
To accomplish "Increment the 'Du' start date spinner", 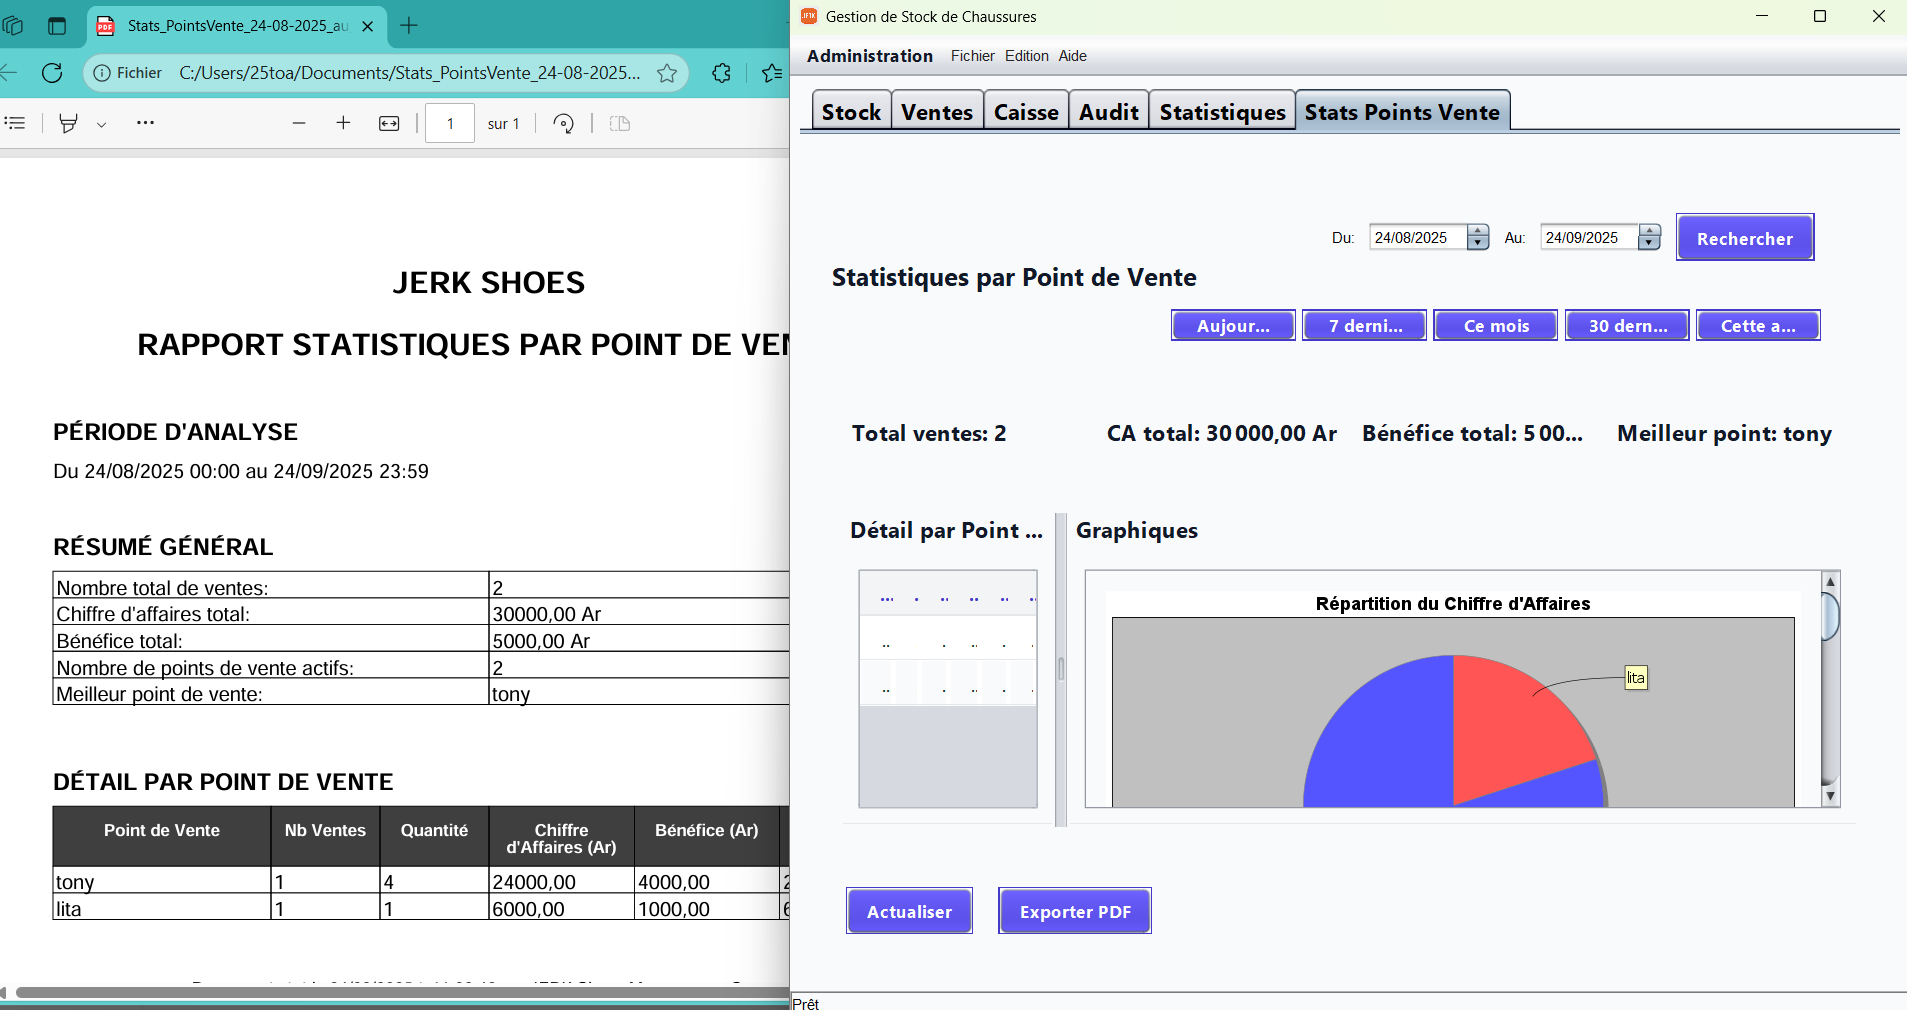I will [x=1478, y=232].
